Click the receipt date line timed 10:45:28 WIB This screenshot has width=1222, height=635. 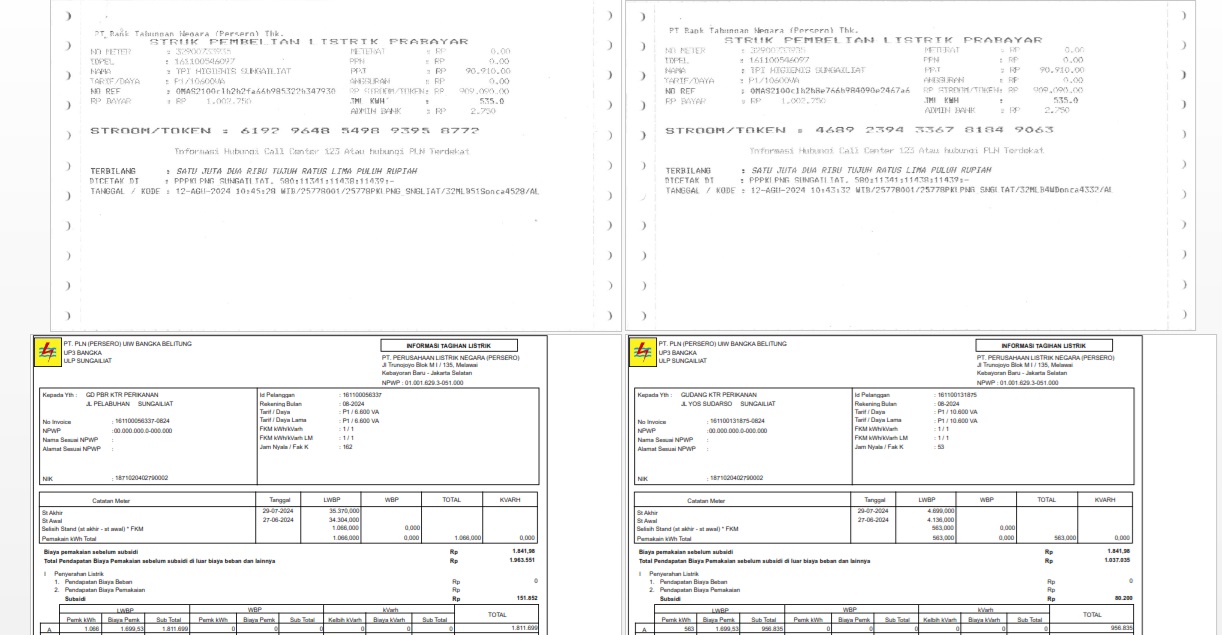pyautogui.click(x=315, y=190)
